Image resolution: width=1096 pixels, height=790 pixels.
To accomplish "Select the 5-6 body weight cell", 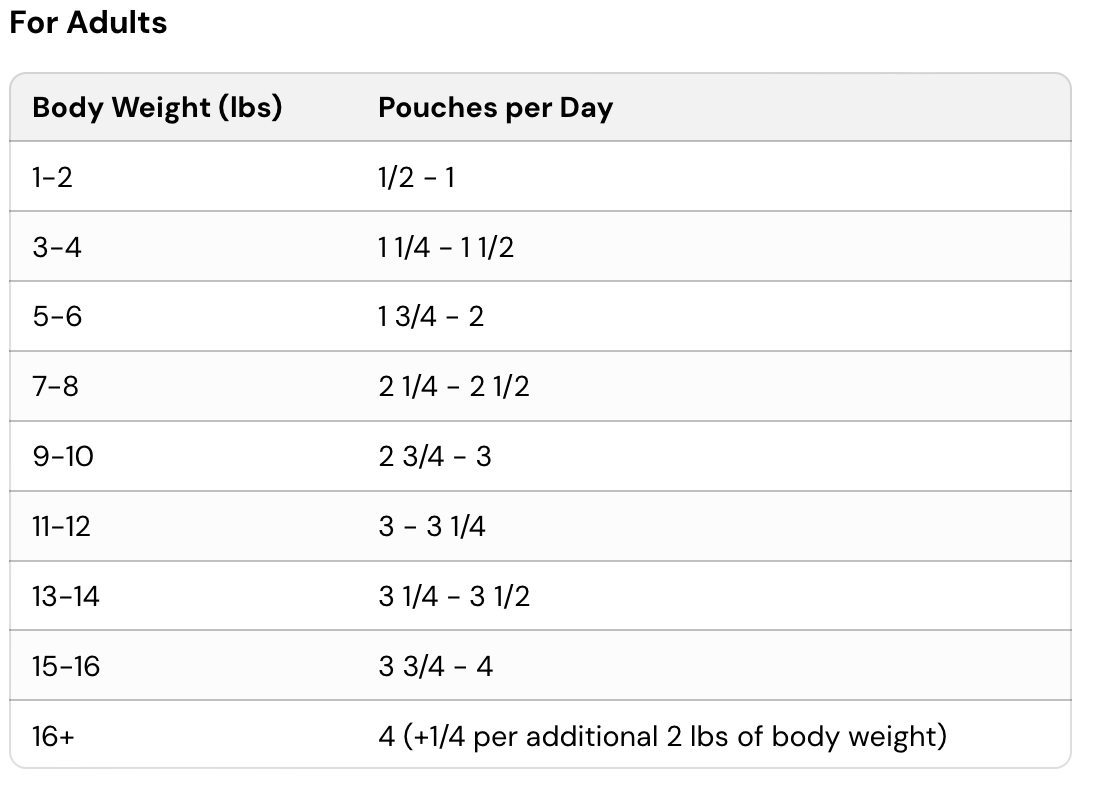I will 57,317.
